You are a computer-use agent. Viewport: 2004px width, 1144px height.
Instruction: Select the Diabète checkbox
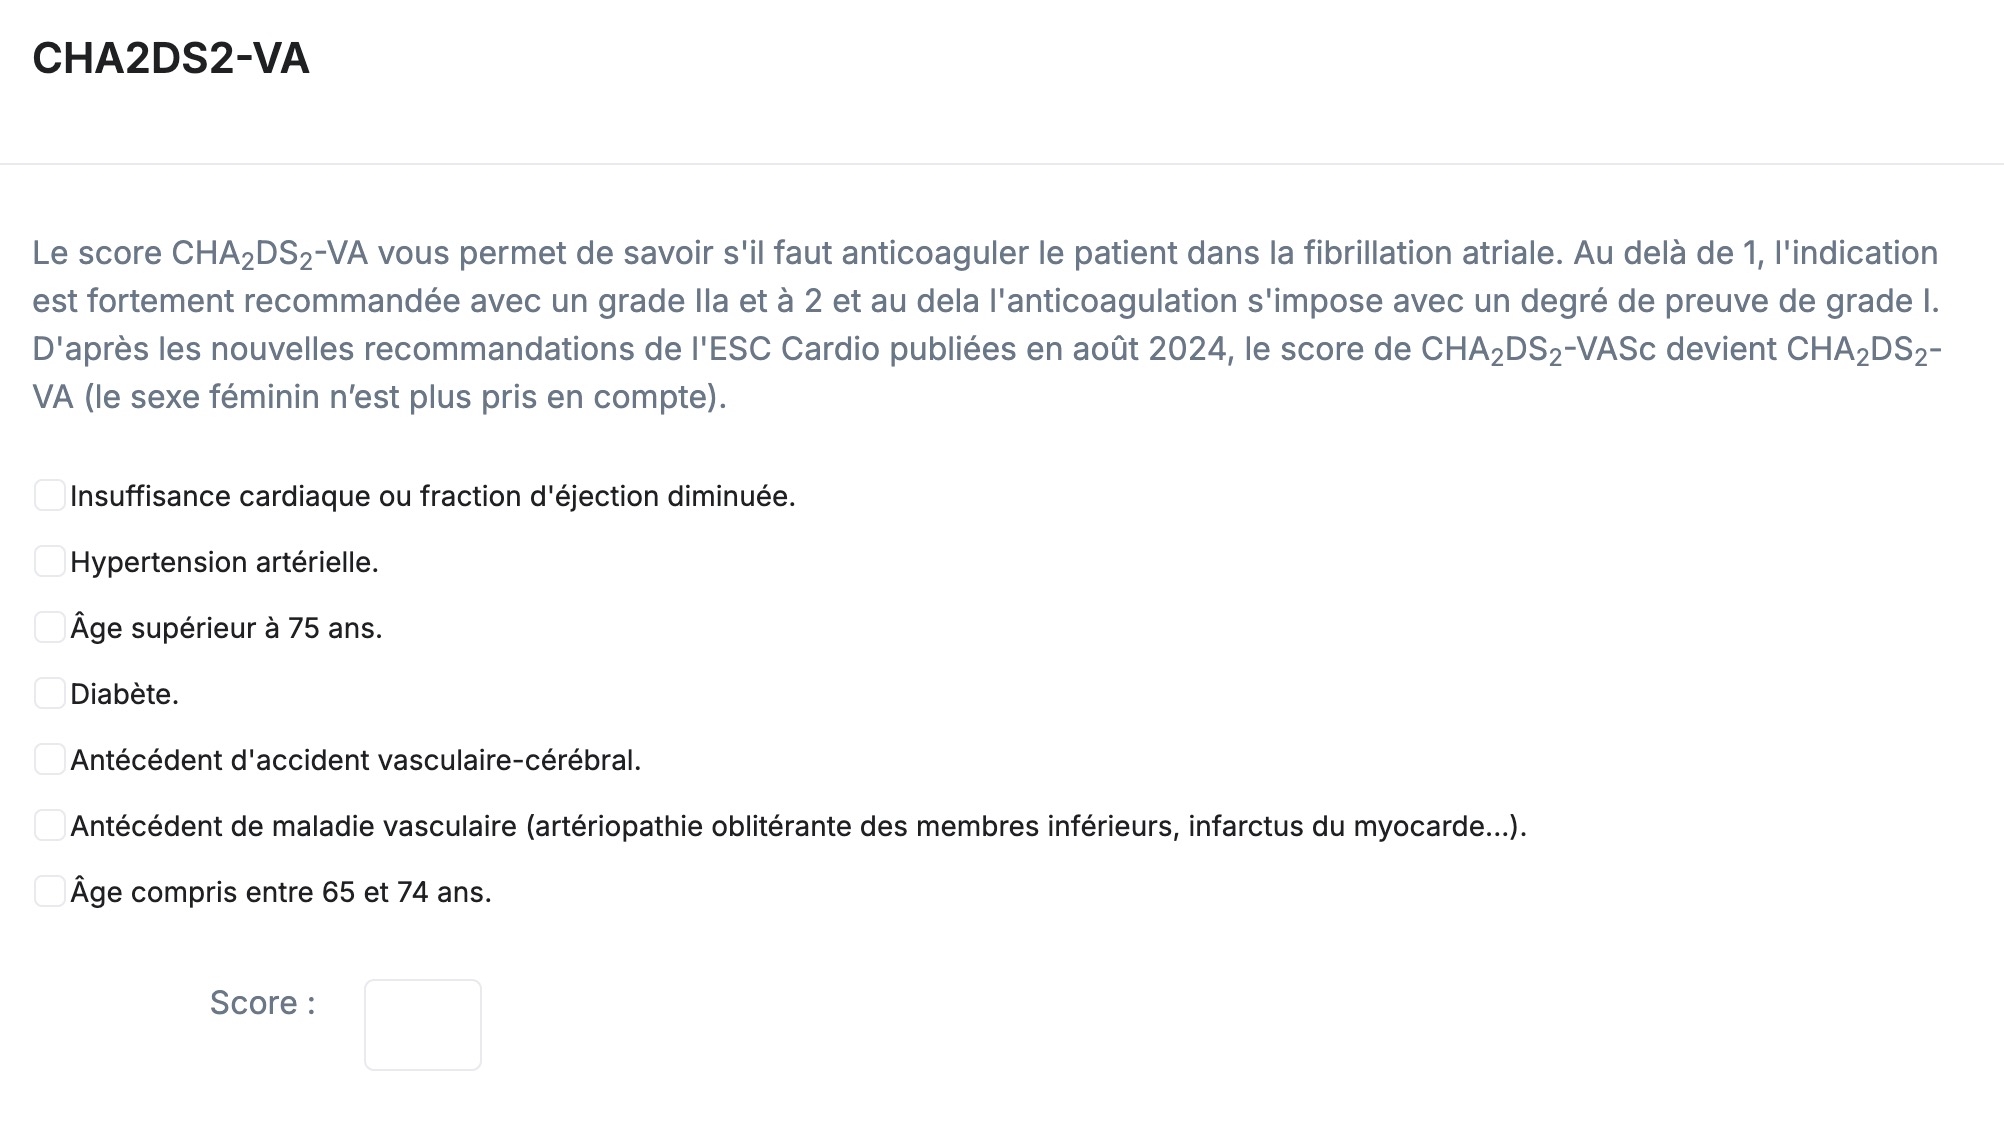pos(49,693)
